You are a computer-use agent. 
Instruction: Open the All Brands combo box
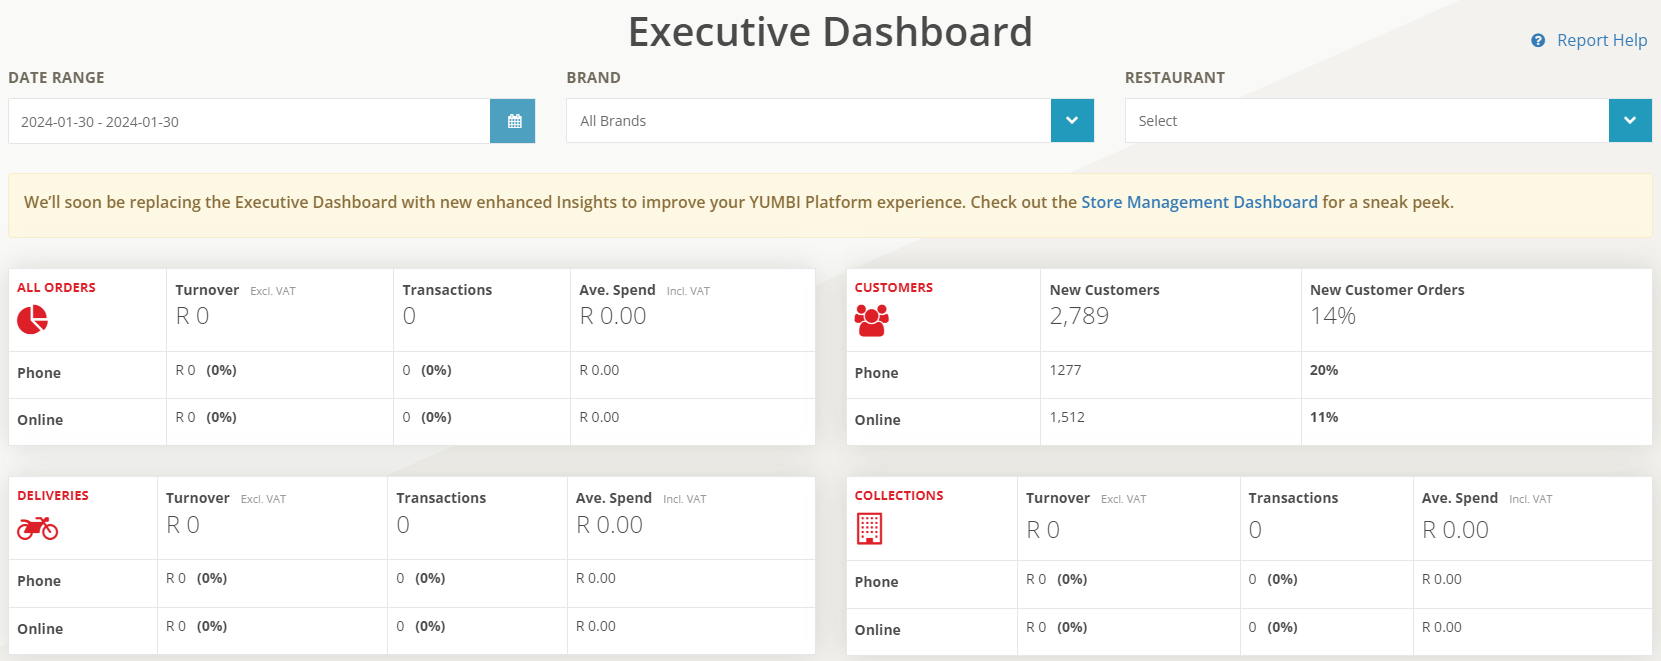coord(808,121)
